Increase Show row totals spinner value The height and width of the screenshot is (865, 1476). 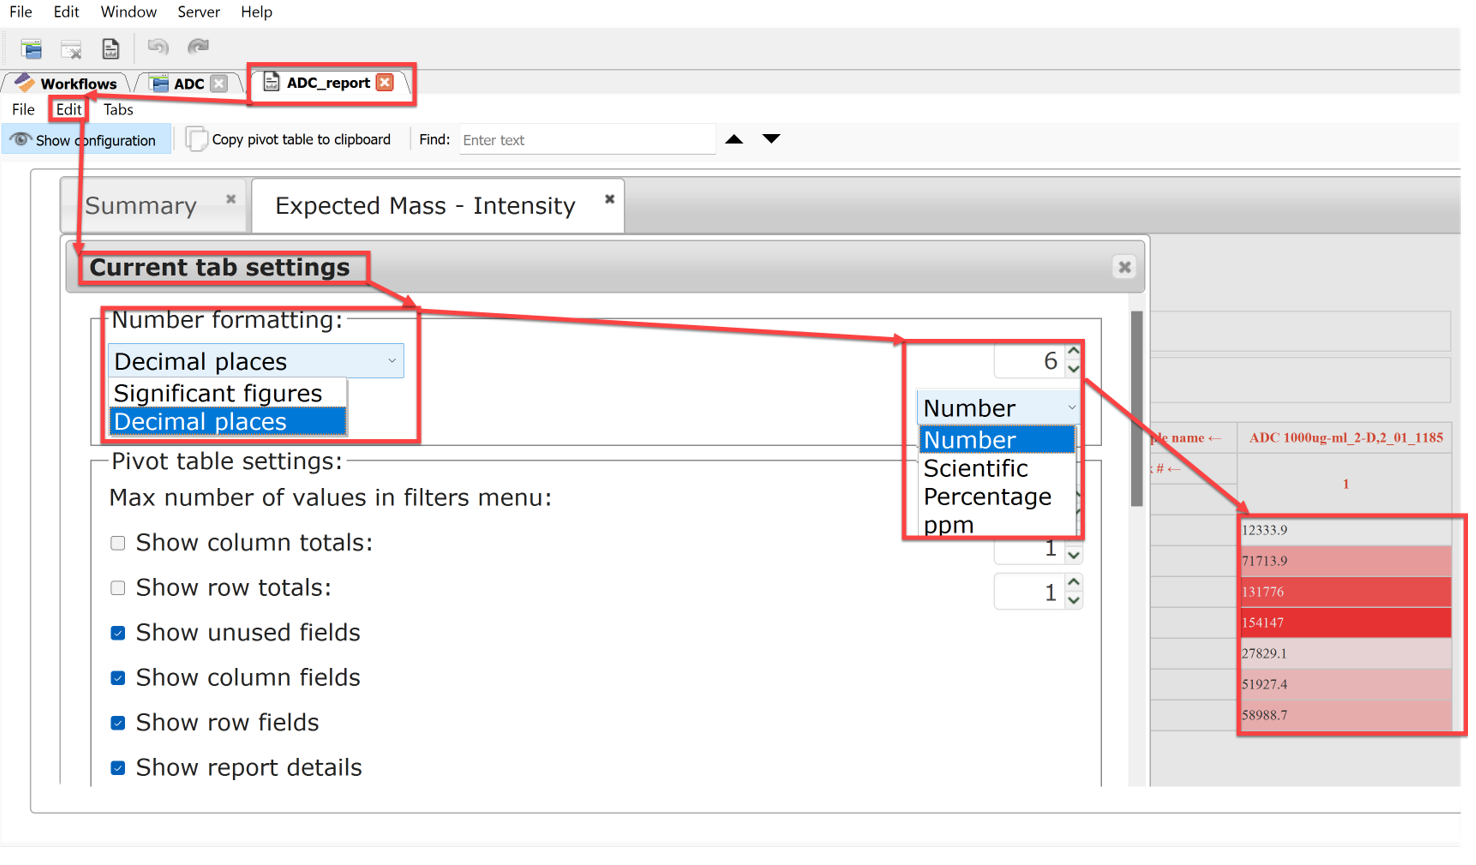point(1073,582)
